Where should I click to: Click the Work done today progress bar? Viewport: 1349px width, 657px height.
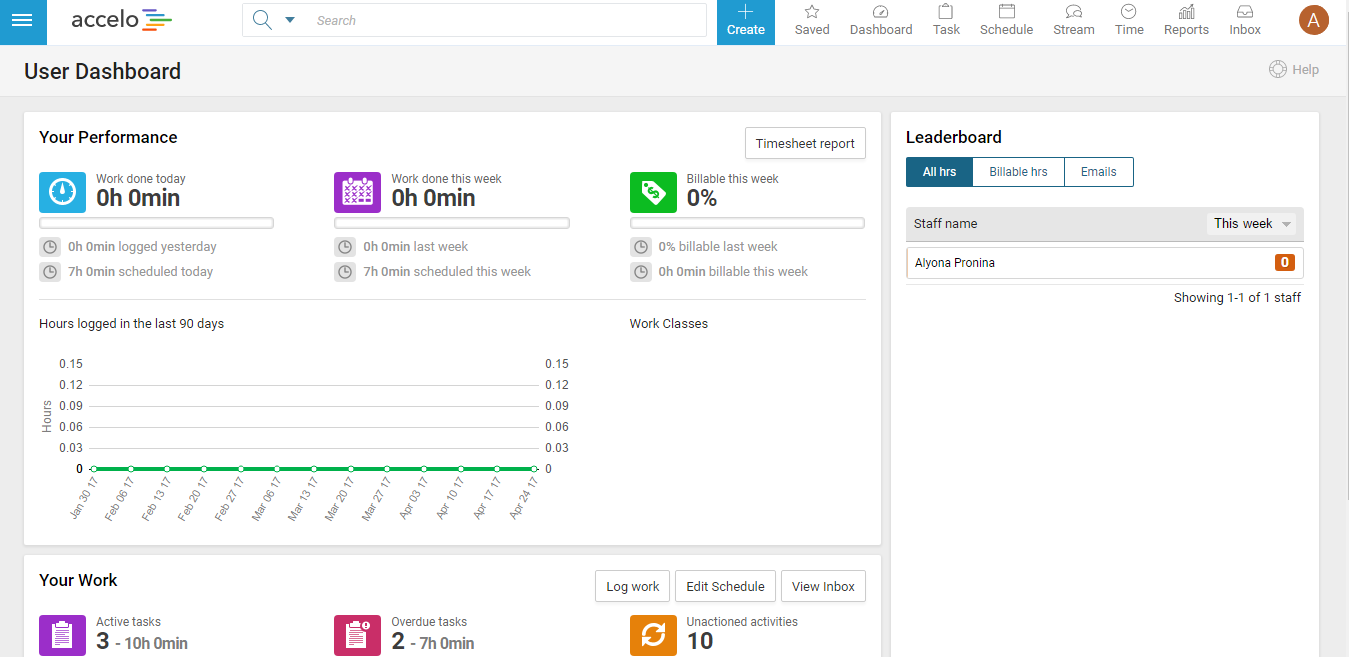tap(156, 223)
